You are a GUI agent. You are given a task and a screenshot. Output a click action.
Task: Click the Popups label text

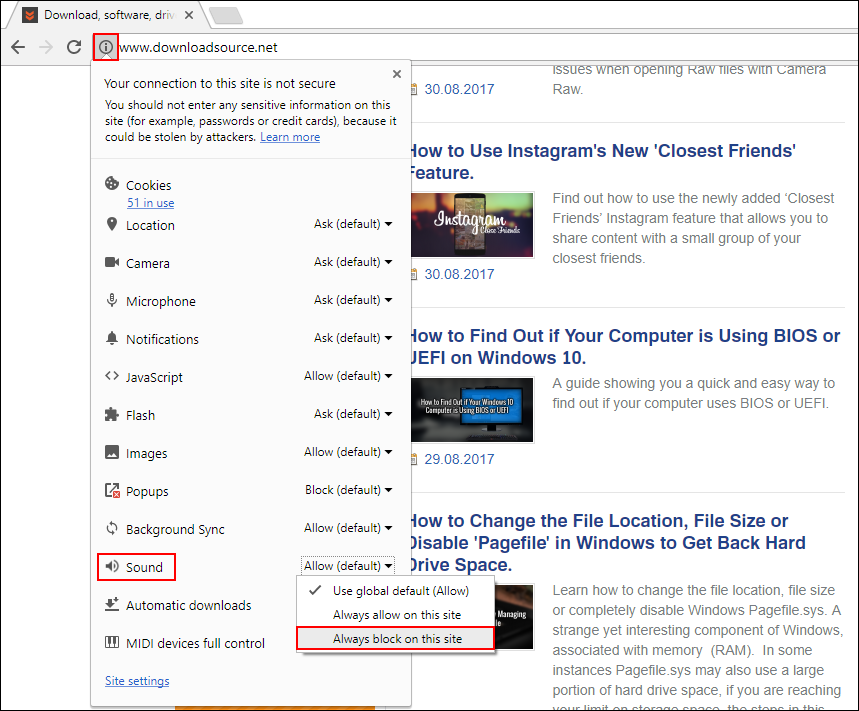pyautogui.click(x=147, y=491)
